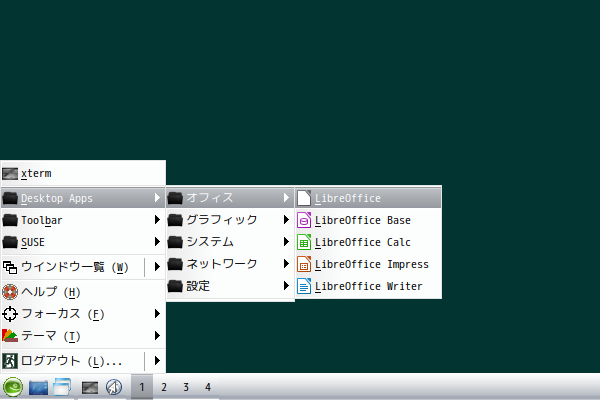Click the window list icon in taskbar
The image size is (600, 400).
62,387
